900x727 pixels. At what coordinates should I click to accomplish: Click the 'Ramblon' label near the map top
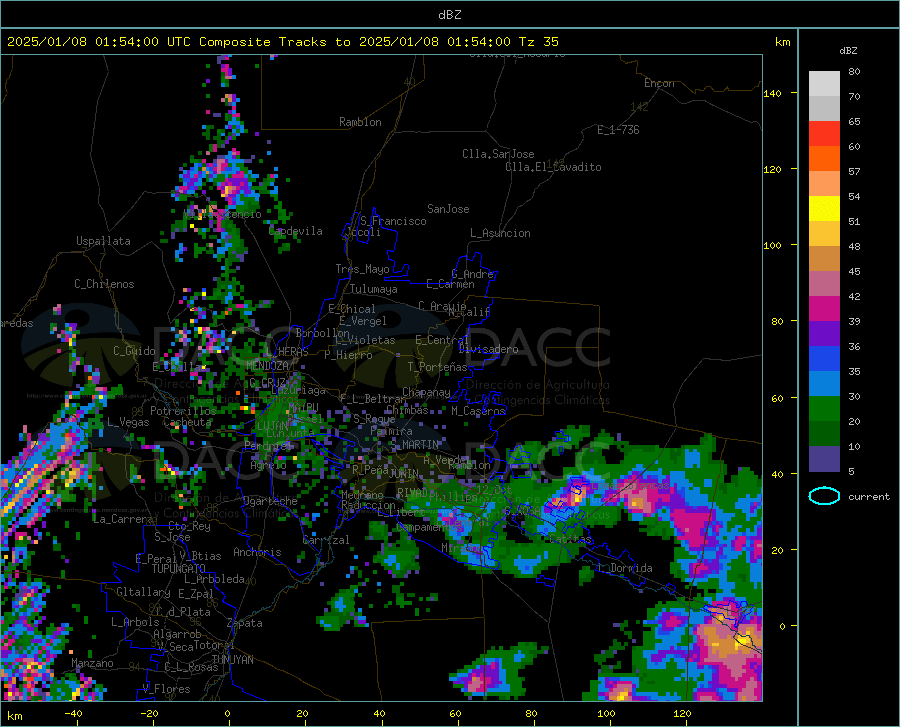(x=360, y=122)
